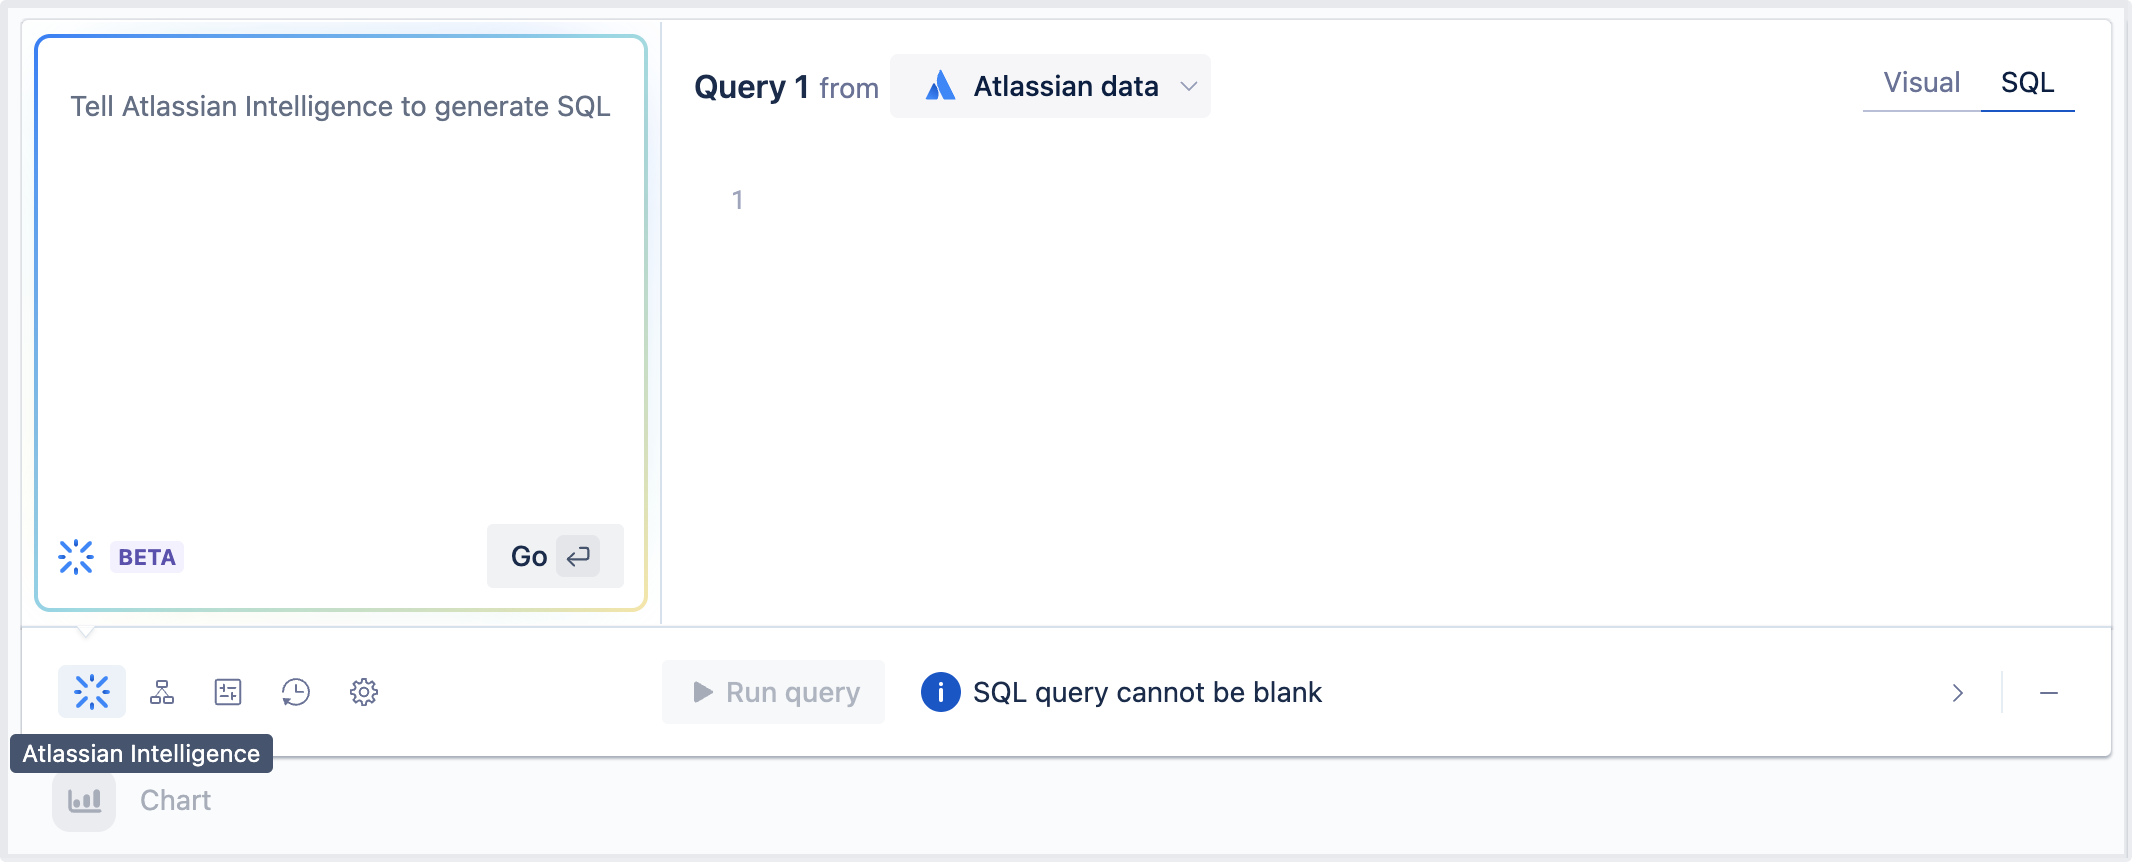2132x862 pixels.
Task: Click the BETA badge label
Action: 147,557
